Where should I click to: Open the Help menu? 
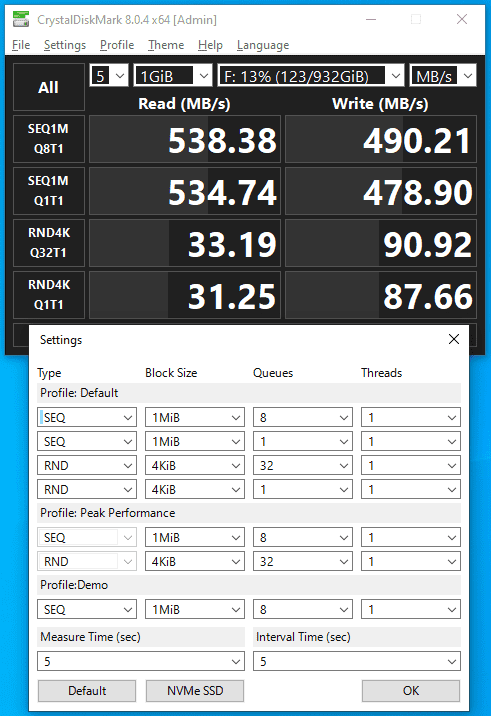210,45
